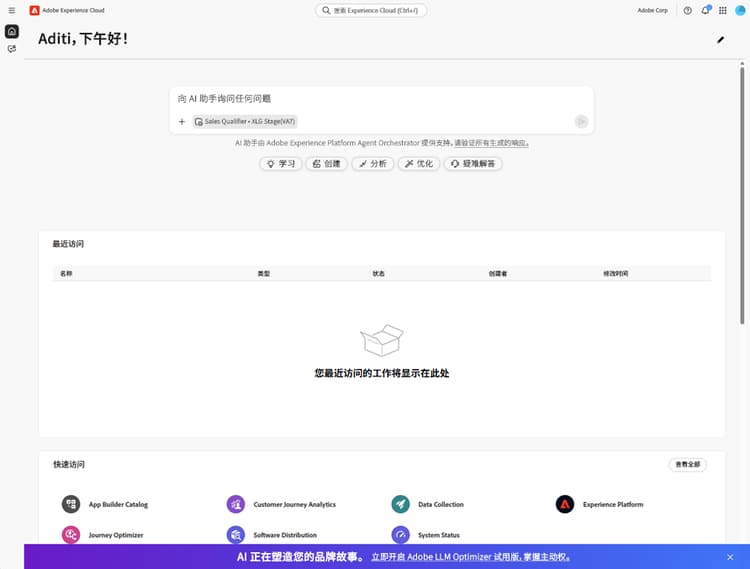The width and height of the screenshot is (750, 569).
Task: Sort by the 修改时间 column header
Action: point(616,274)
